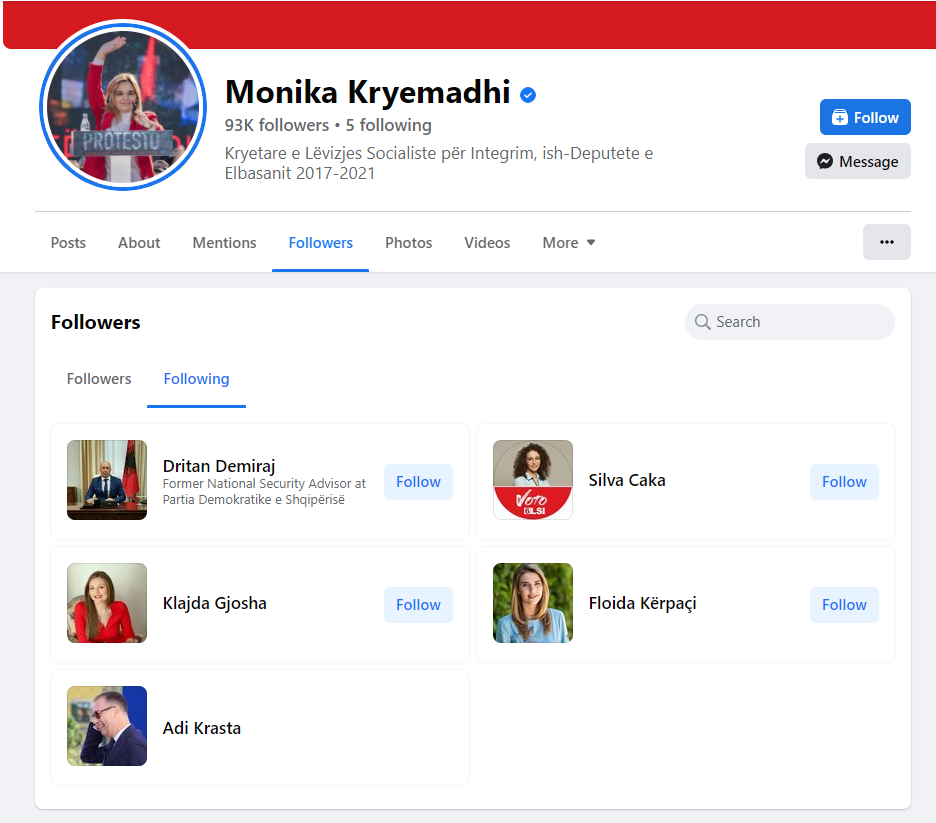Go to the Videos tab

click(x=487, y=242)
